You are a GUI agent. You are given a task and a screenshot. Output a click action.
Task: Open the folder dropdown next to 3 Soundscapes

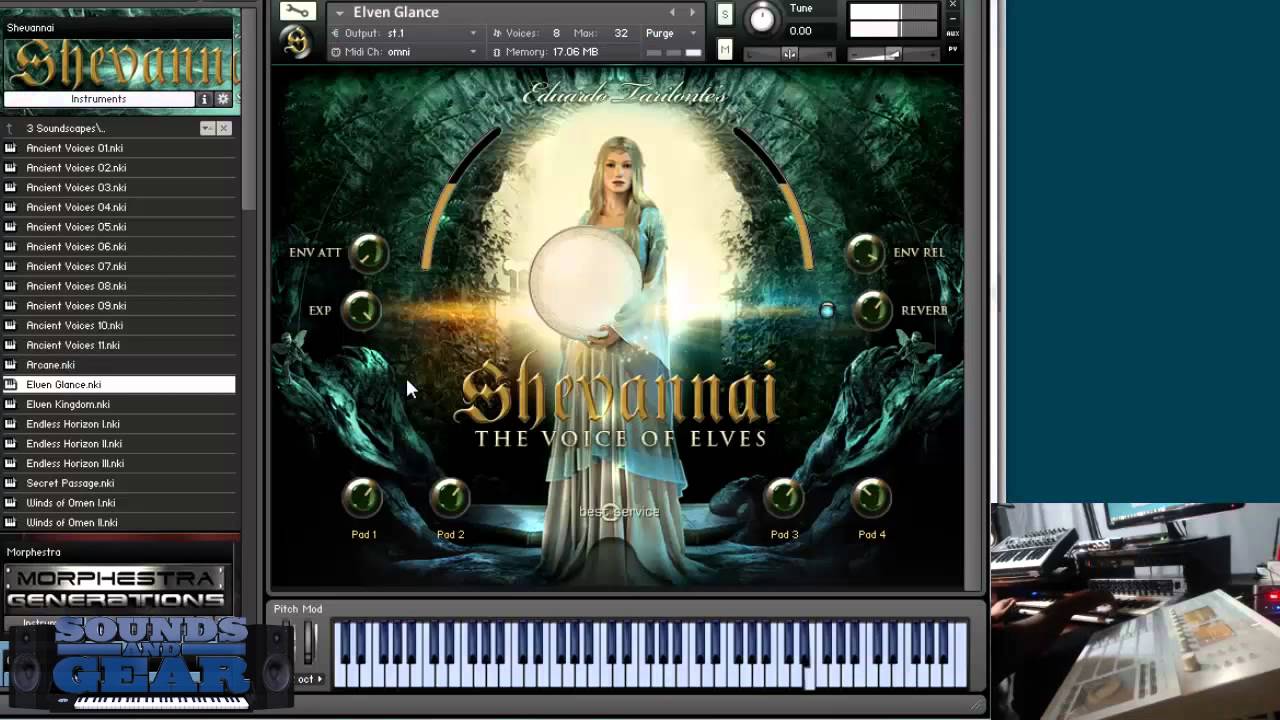point(207,128)
